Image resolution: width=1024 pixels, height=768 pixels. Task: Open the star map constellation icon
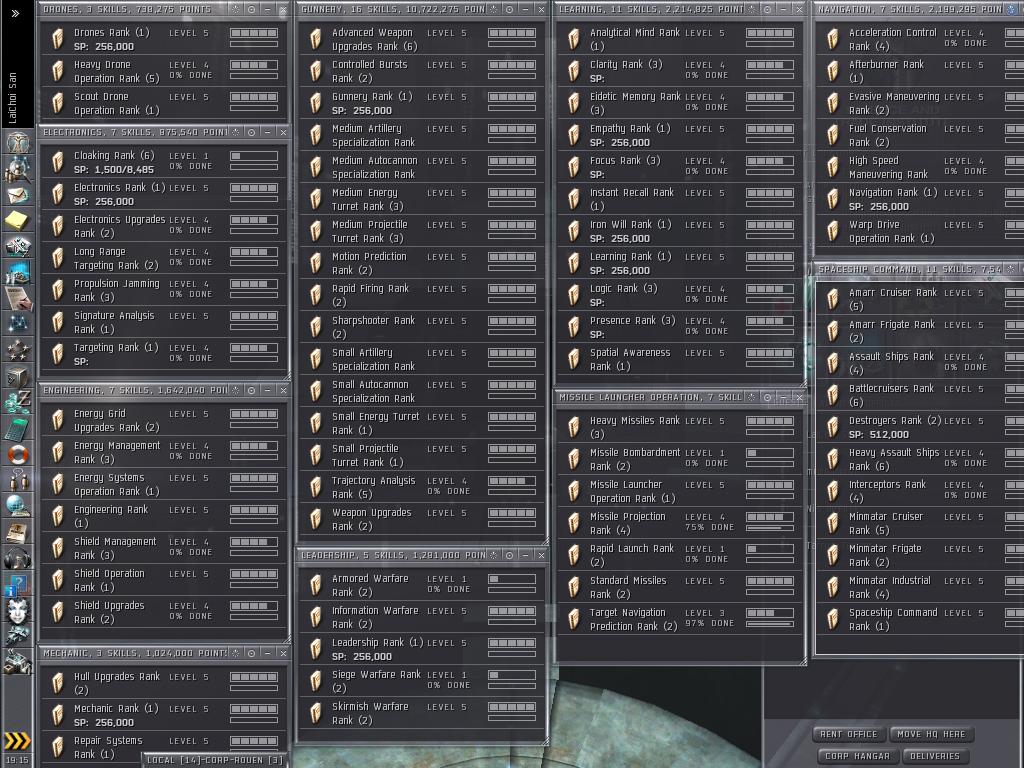(x=18, y=324)
